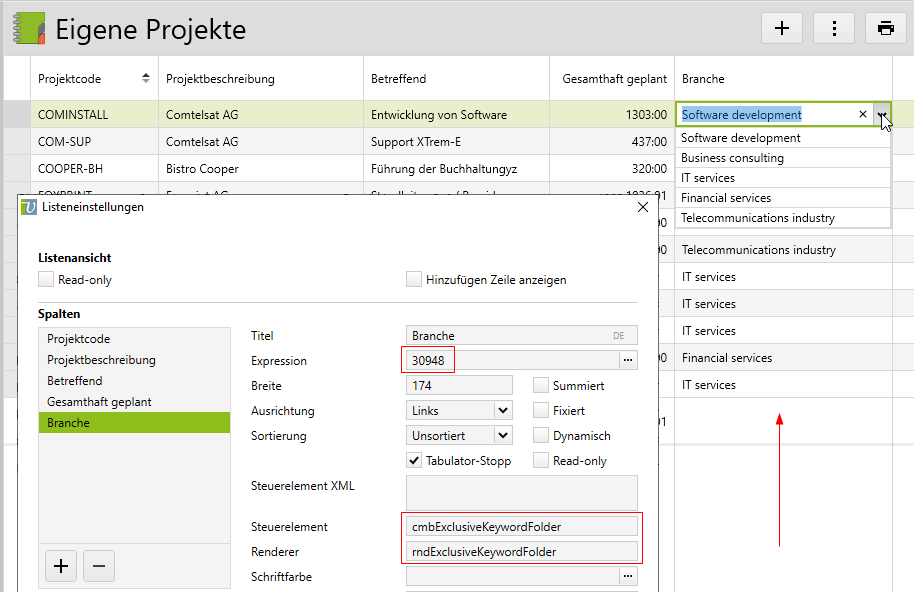Image resolution: width=914 pixels, height=592 pixels.
Task: Select Financial services in dropdown list
Action: [x=726, y=198]
